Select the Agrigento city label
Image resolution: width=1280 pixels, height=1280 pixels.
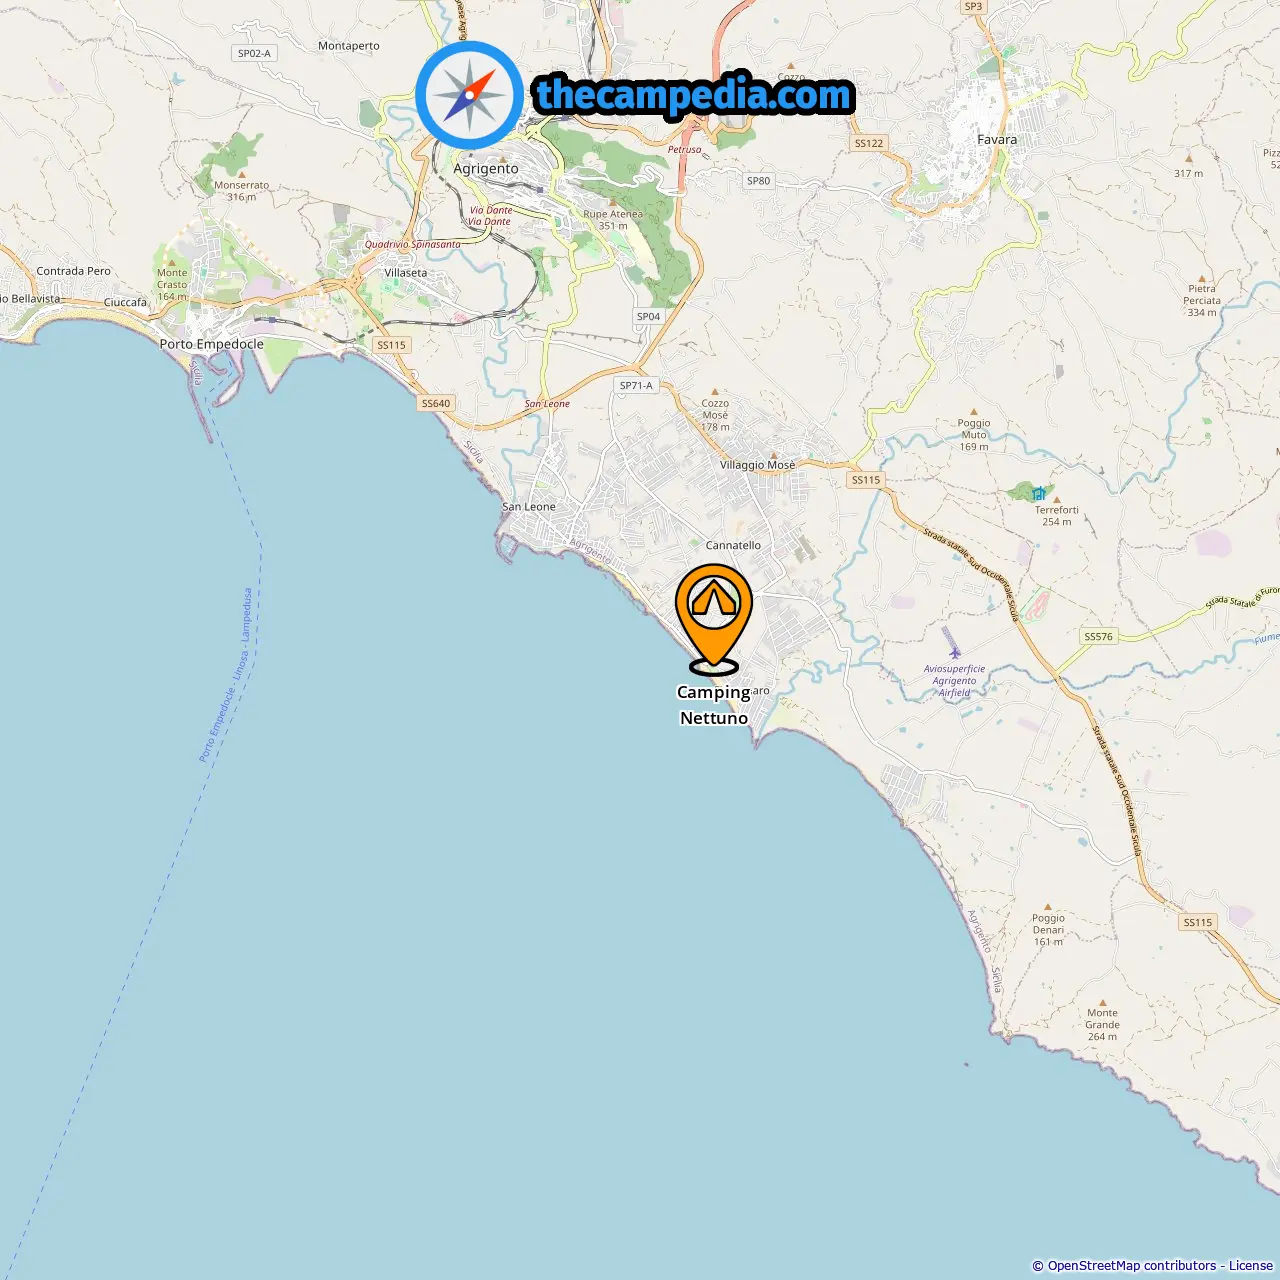(x=486, y=168)
